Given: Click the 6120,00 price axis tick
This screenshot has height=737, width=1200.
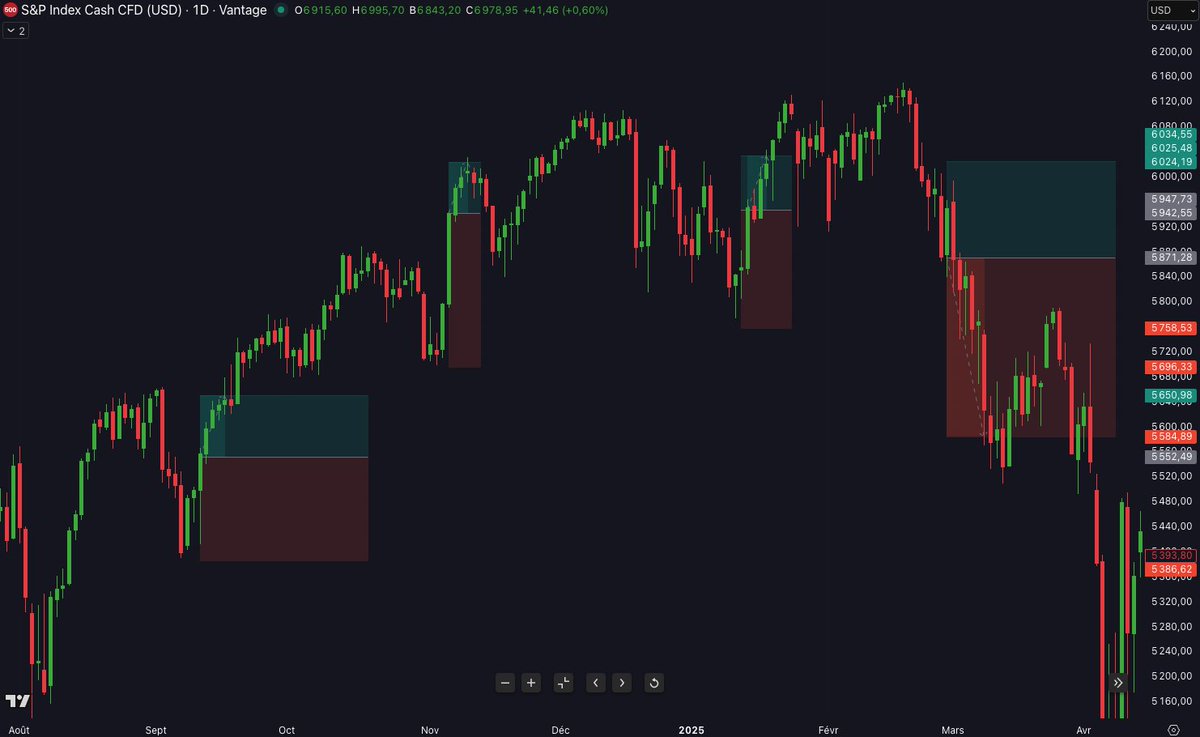Looking at the screenshot, I should (1171, 101).
